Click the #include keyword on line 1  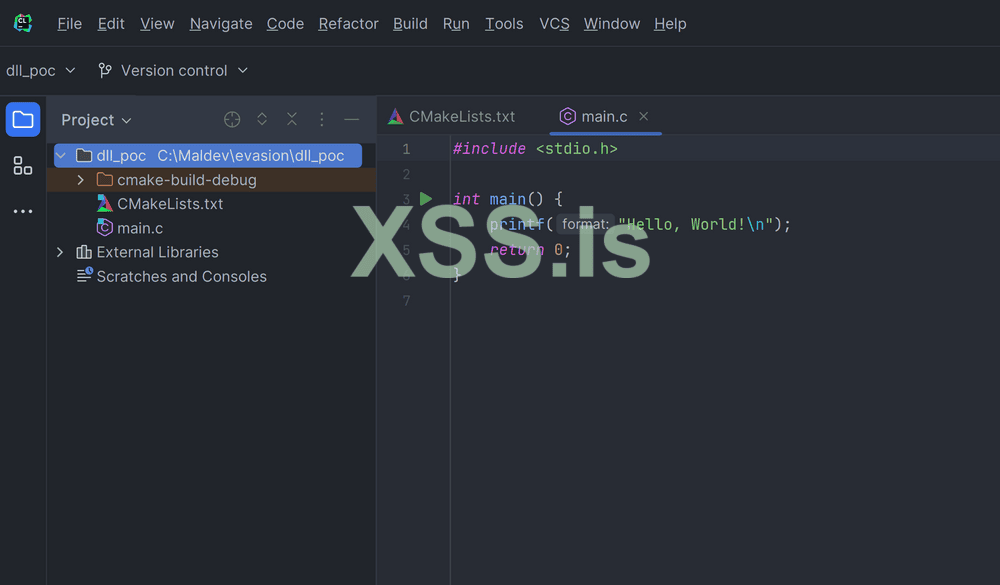pos(489,149)
